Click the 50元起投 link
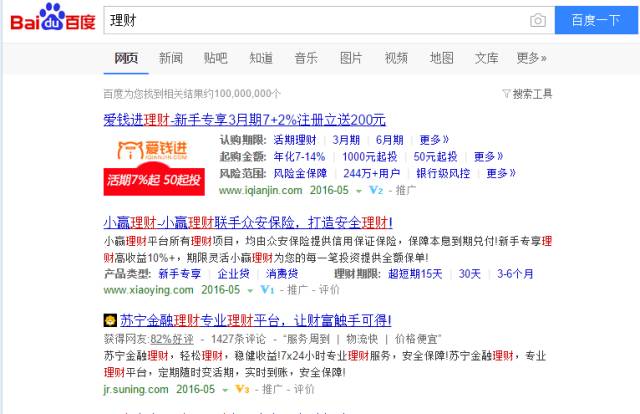 (x=435, y=157)
